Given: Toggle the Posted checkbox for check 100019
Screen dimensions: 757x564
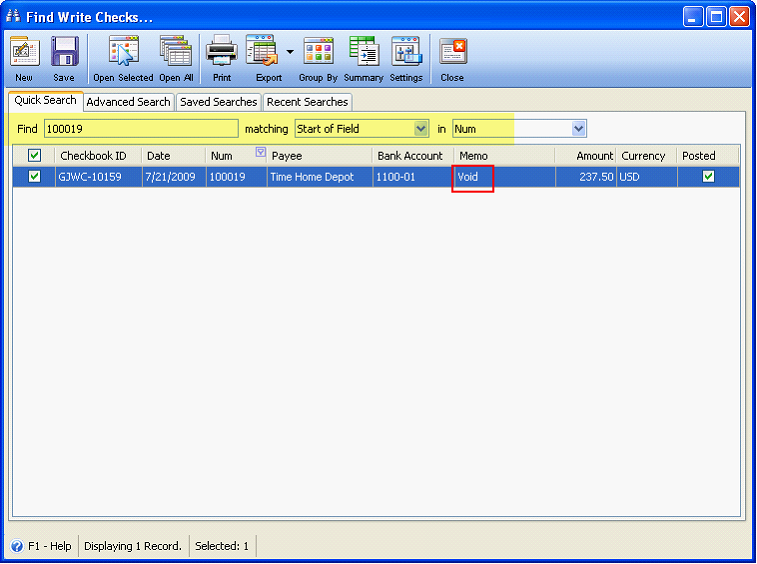Looking at the screenshot, I should click(x=708, y=177).
